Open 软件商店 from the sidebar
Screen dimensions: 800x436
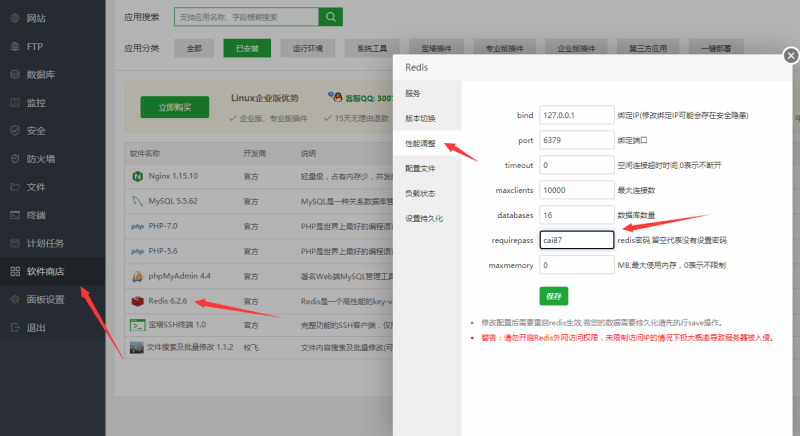click(x=45, y=271)
